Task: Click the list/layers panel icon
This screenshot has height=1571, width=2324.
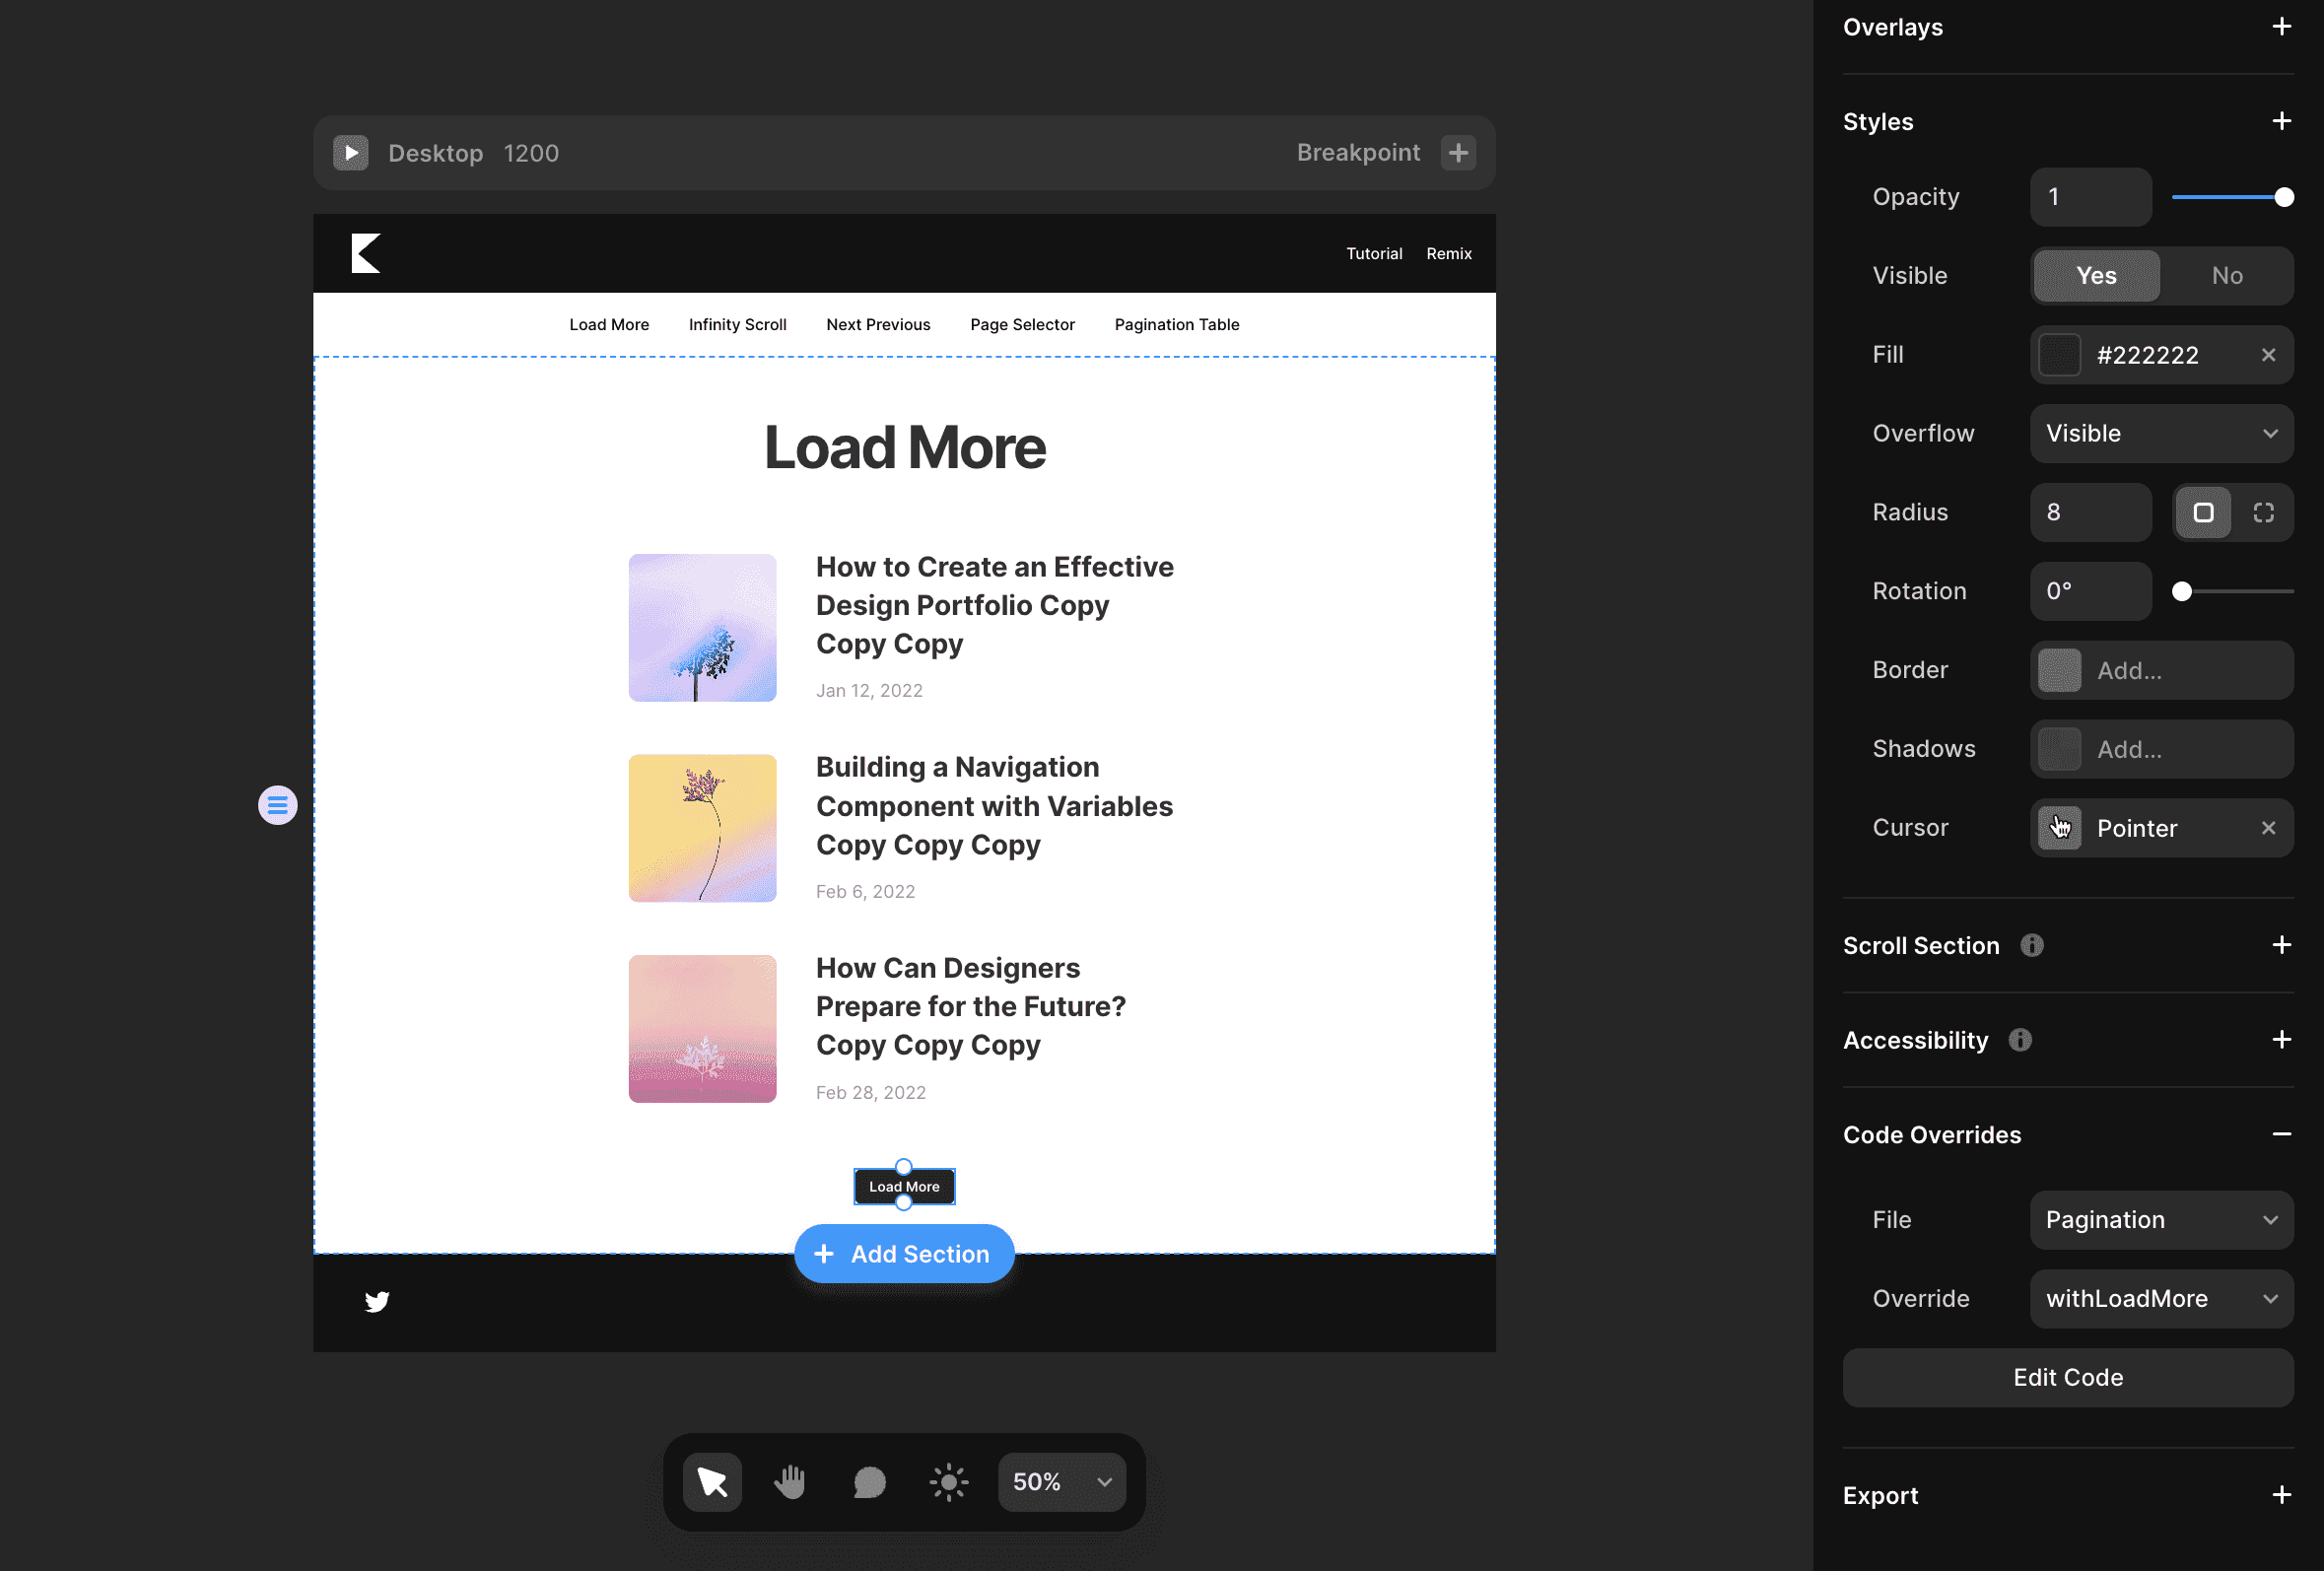Action: 279,805
